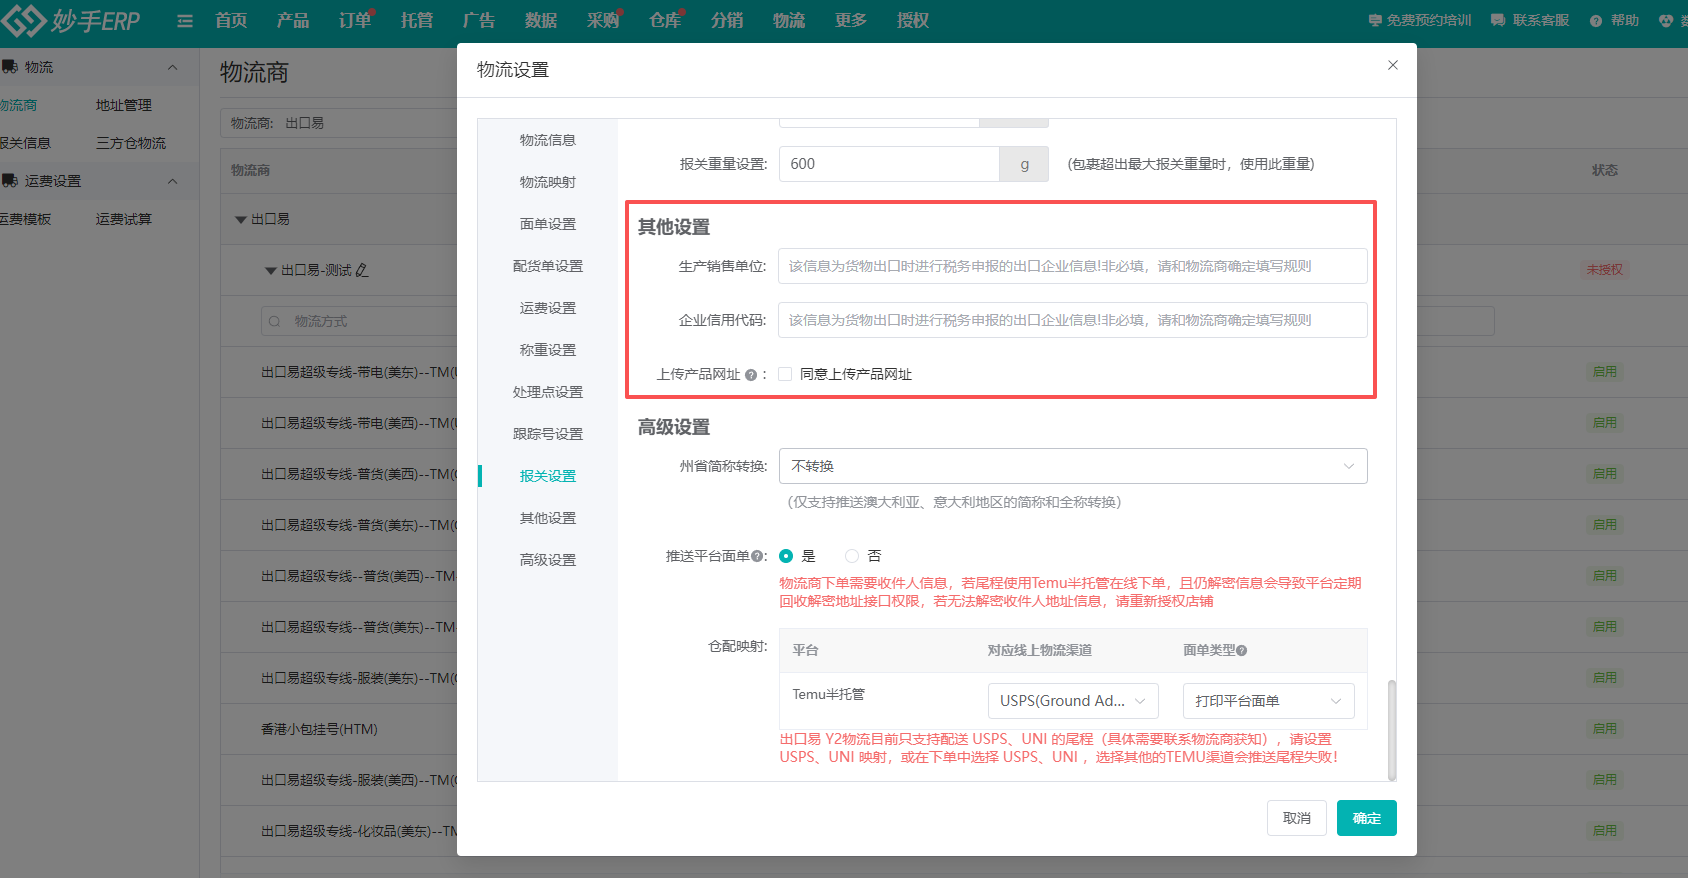This screenshot has height=878, width=1688.
Task: Click the help icon beside 推送平台面单
Action: [x=757, y=557]
